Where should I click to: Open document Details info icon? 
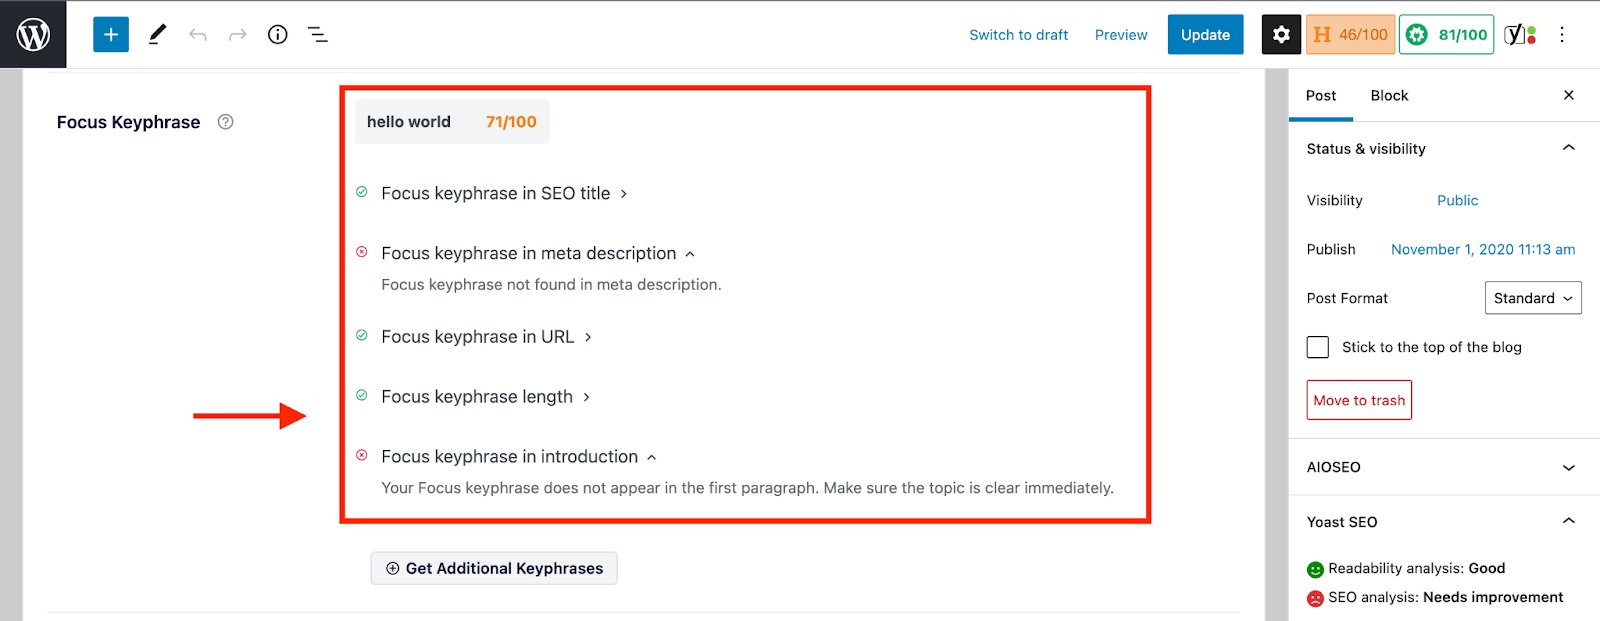click(277, 33)
